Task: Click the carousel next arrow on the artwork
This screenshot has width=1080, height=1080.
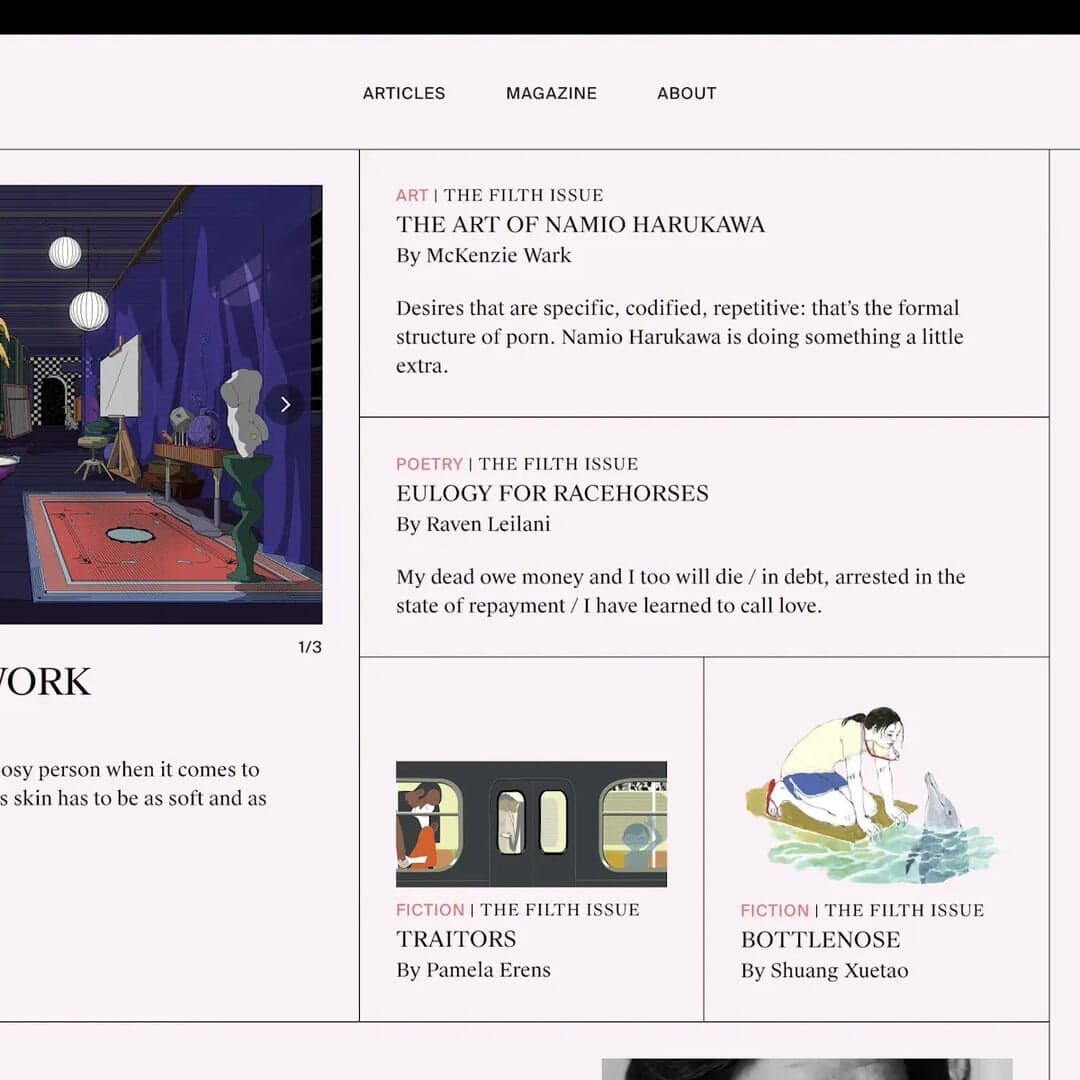Action: [285, 404]
